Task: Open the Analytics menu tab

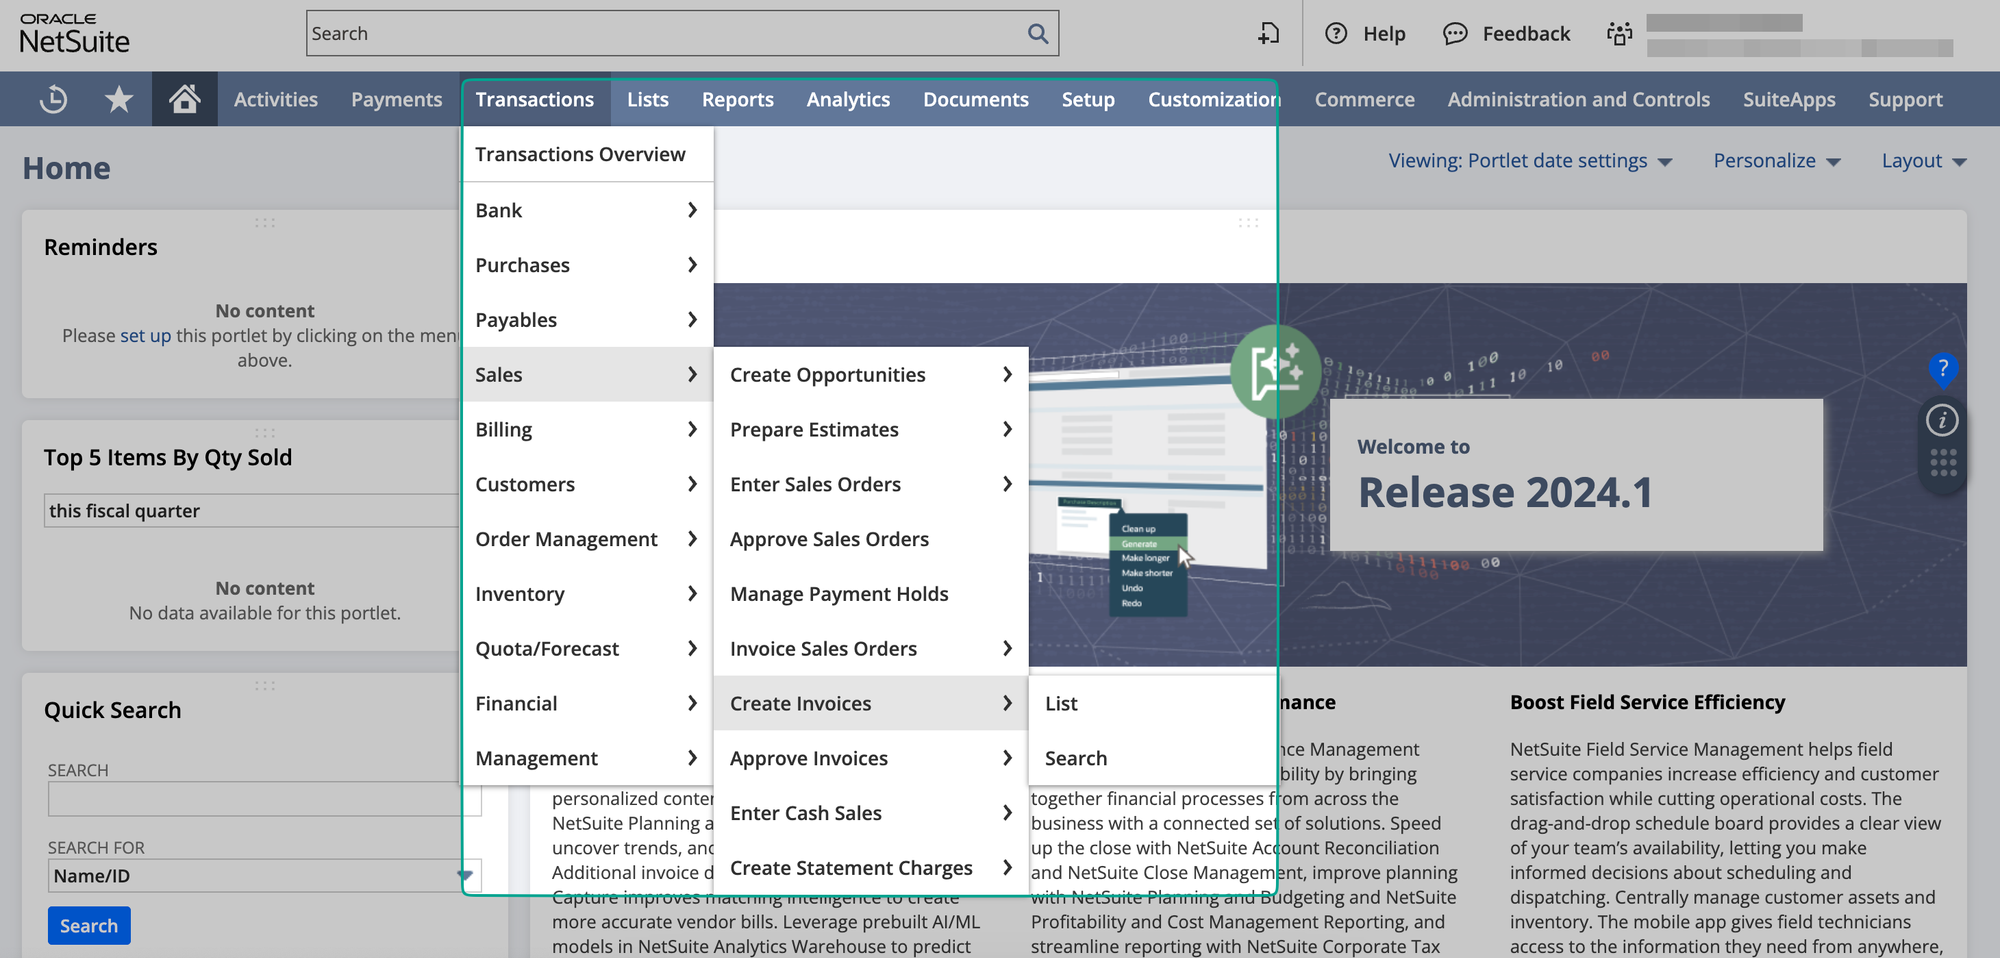Action: pyautogui.click(x=848, y=99)
